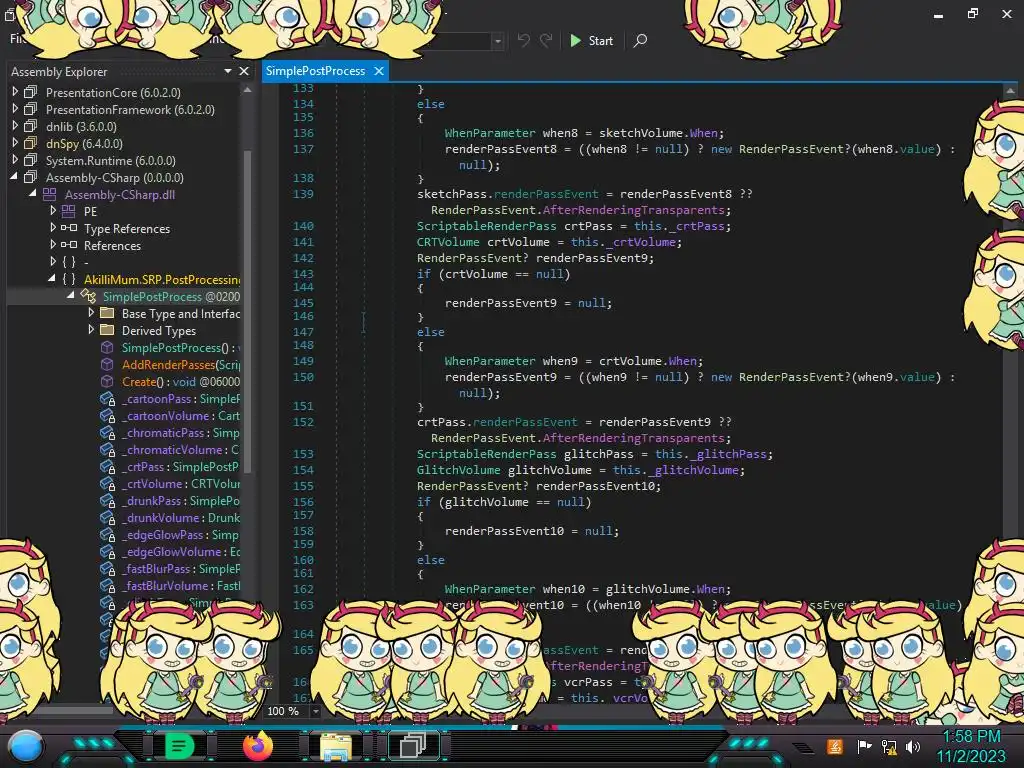Select the _edgeGlowPass field in tree

click(180, 534)
